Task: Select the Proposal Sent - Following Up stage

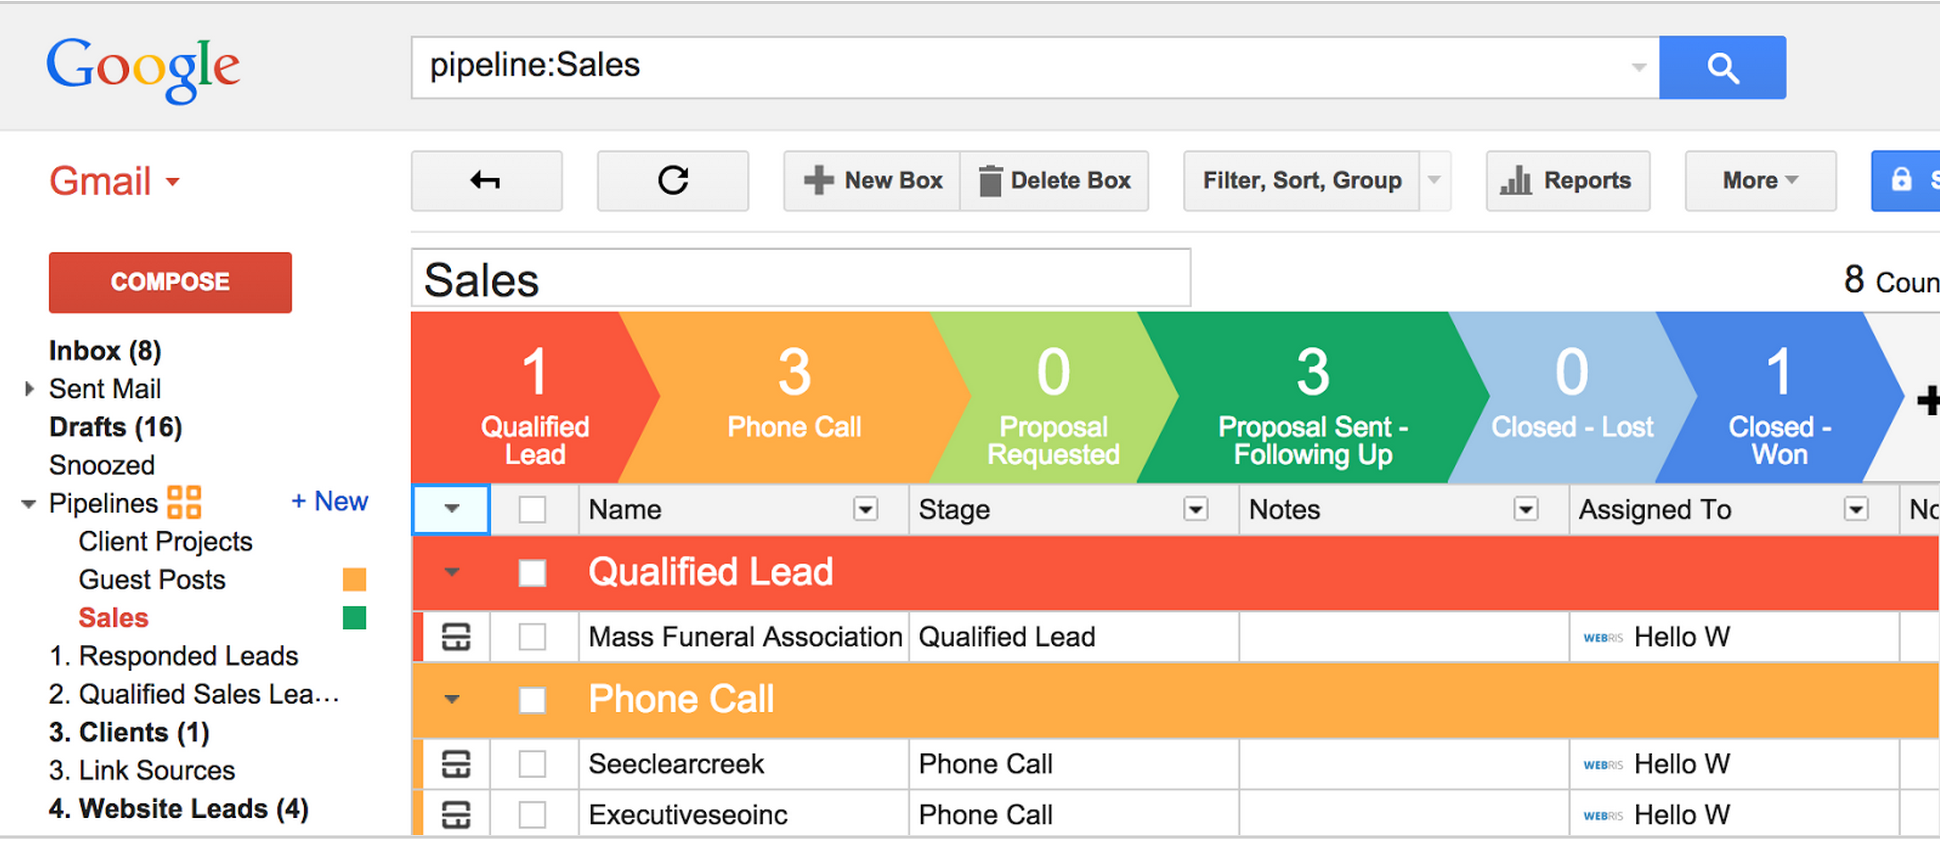Action: click(1312, 398)
